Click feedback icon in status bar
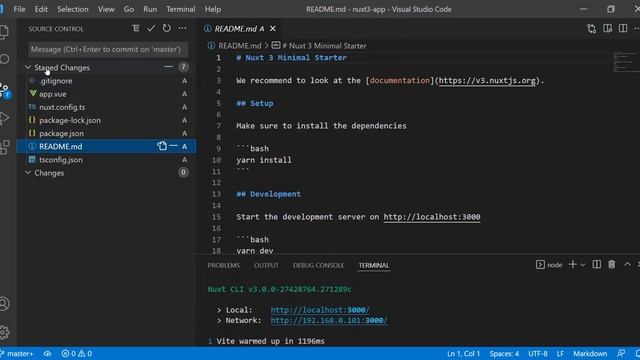 pyautogui.click(x=621, y=353)
